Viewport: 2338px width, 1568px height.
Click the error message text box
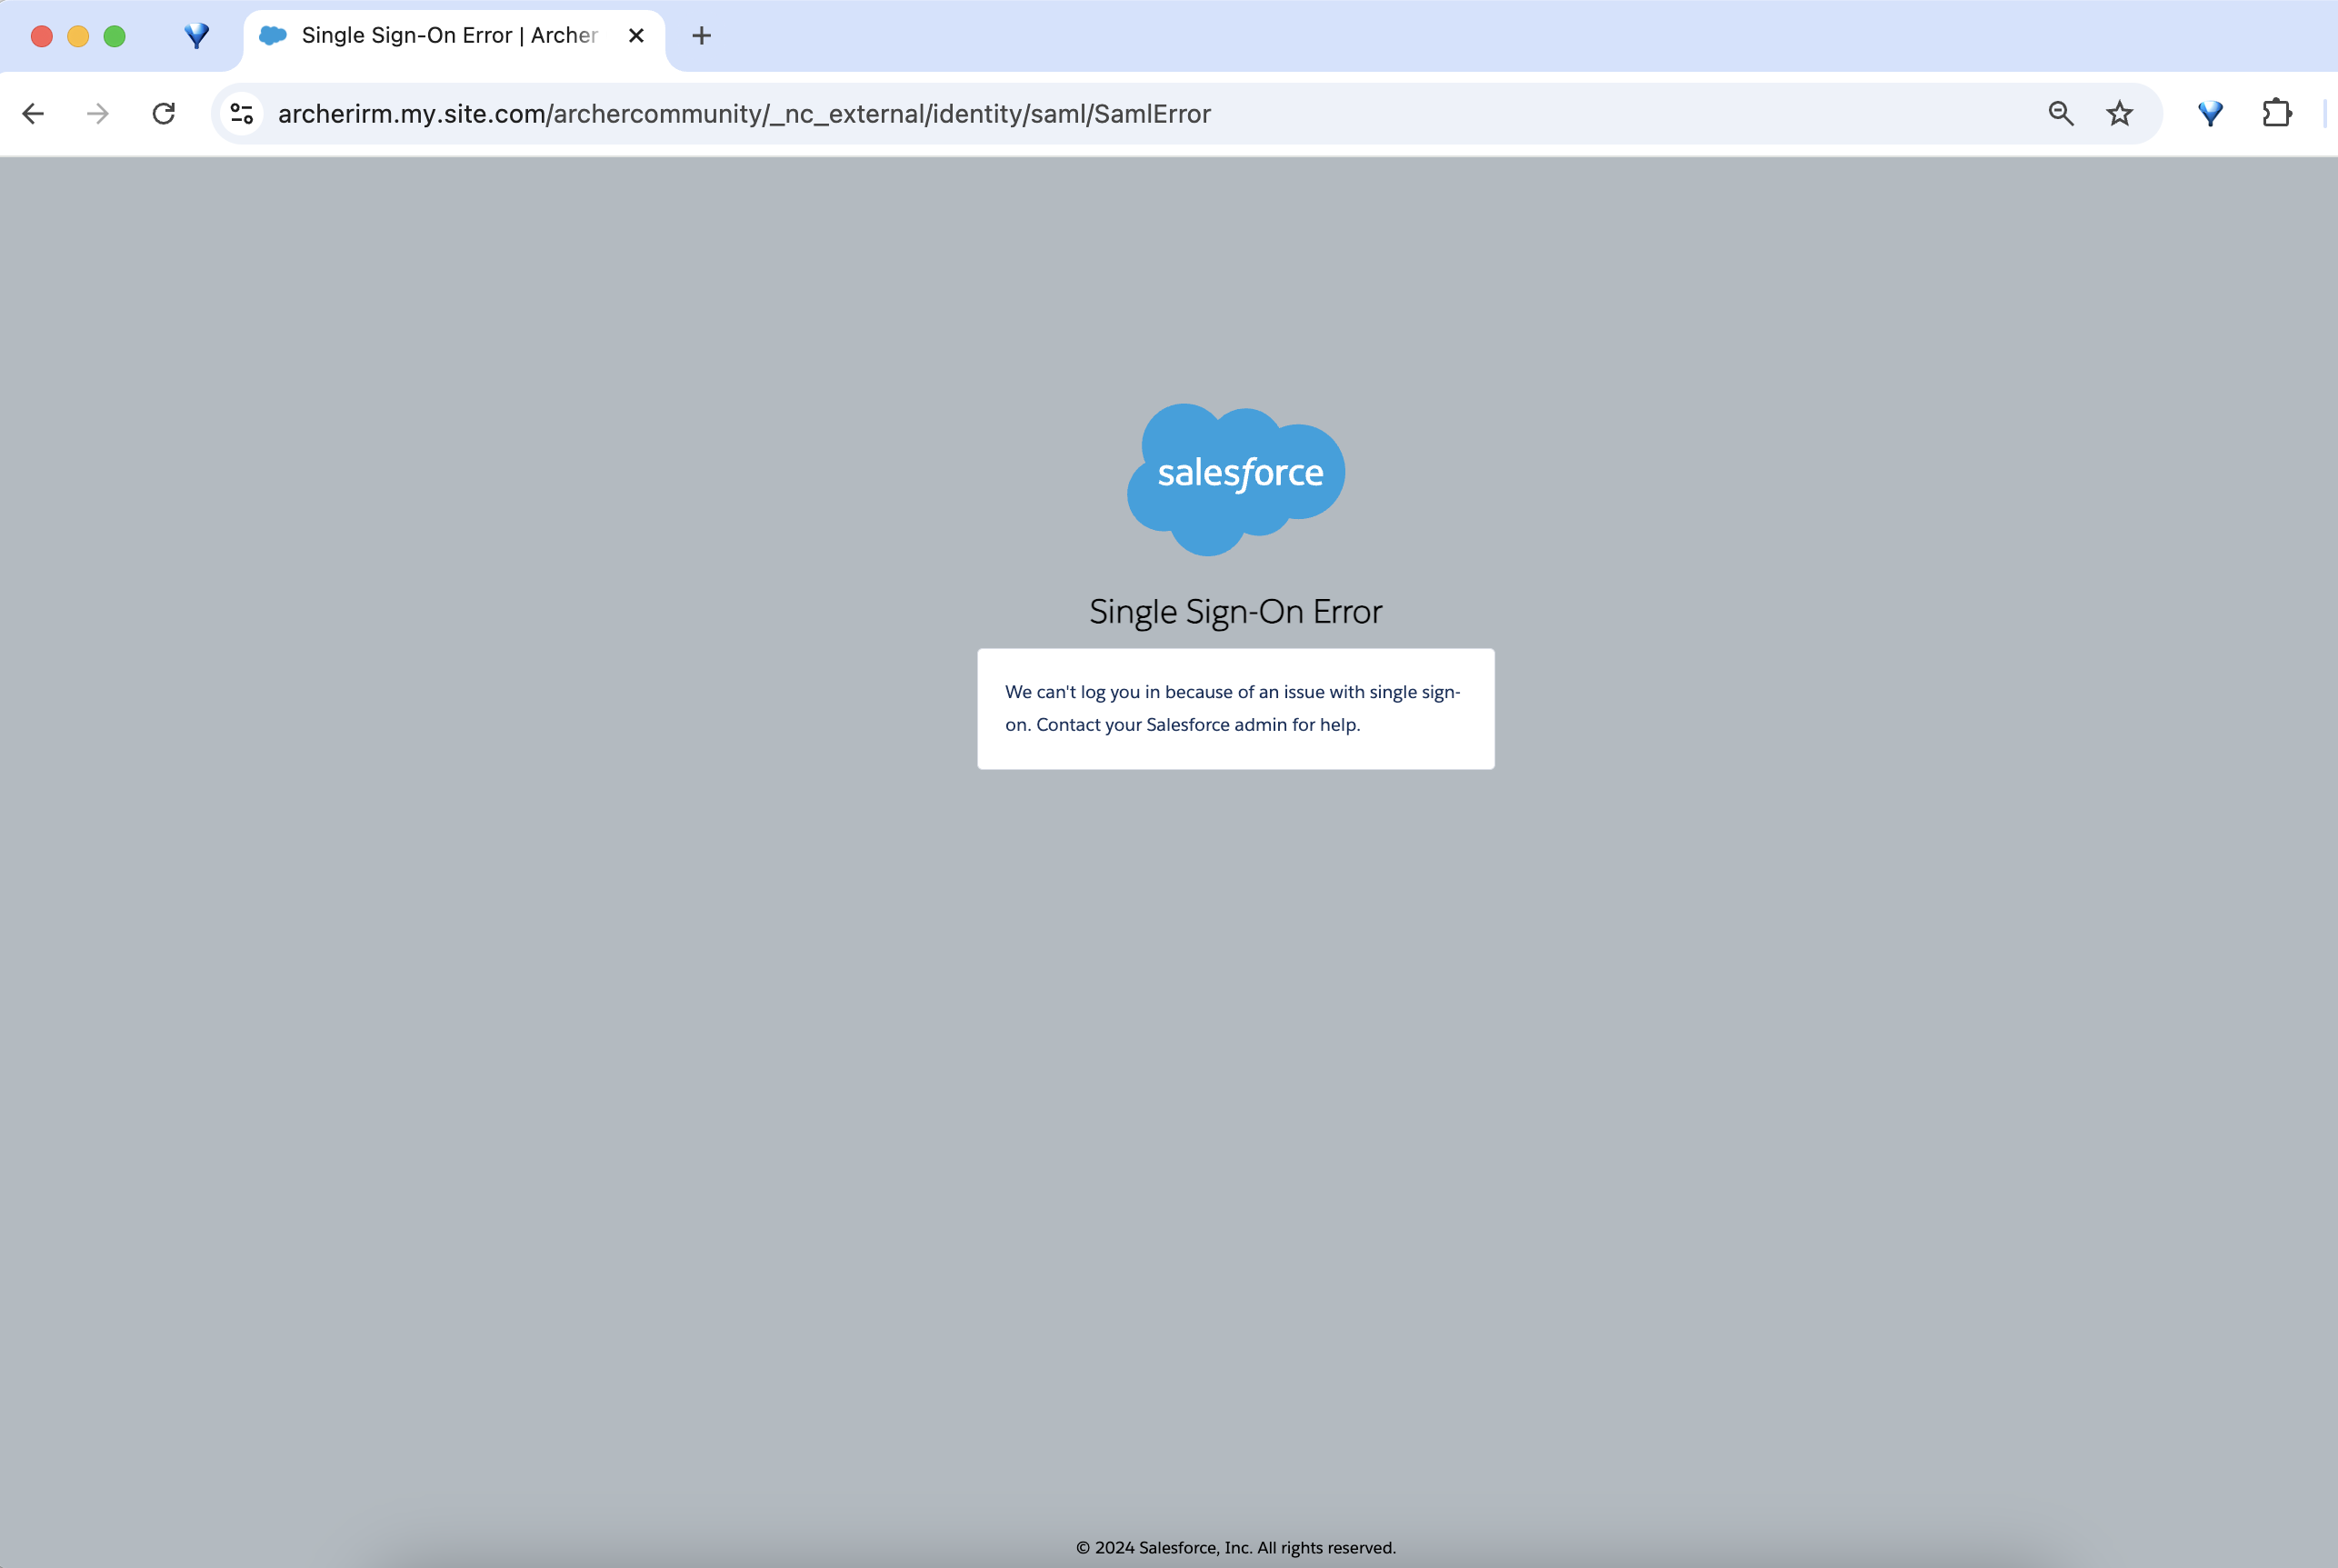coord(1235,708)
